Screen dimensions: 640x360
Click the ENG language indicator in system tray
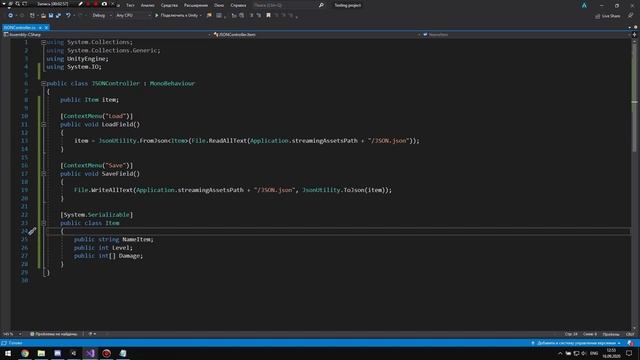(594, 353)
